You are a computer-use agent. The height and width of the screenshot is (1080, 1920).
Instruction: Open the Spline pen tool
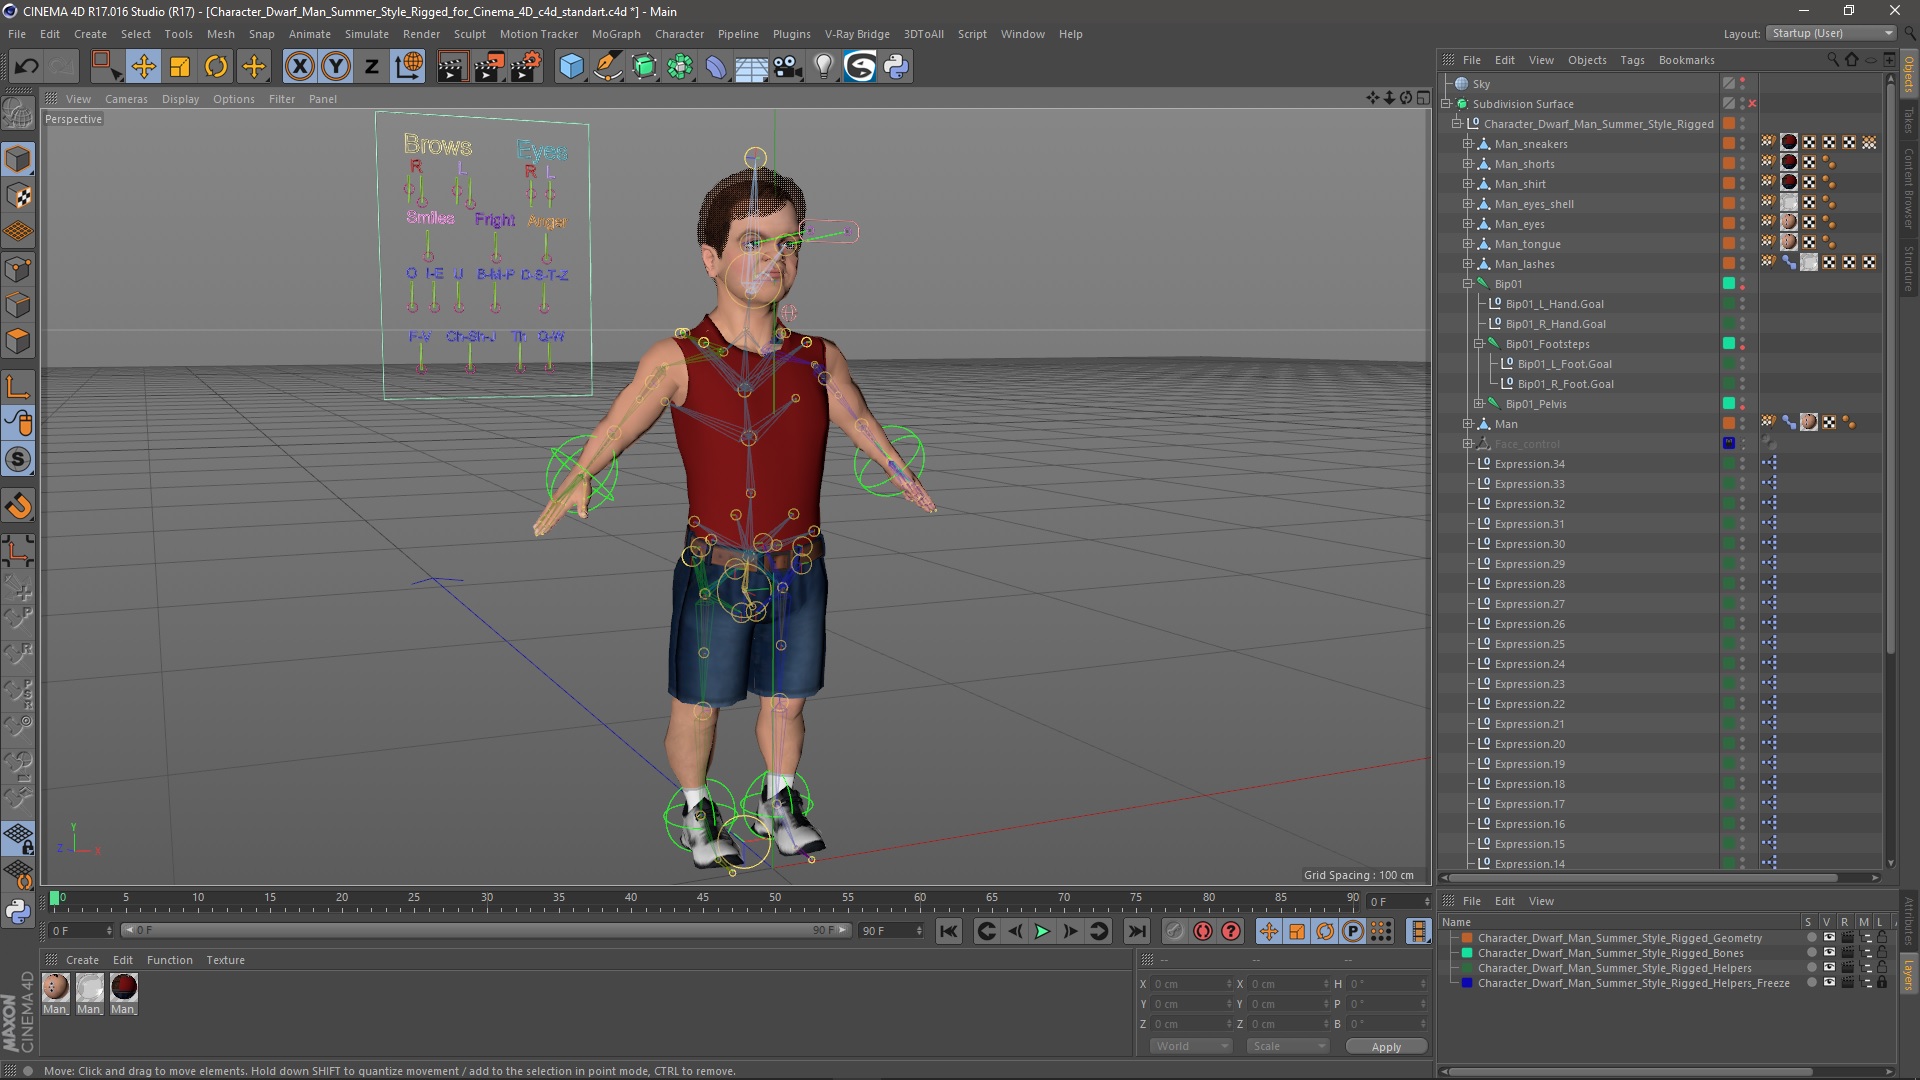608,67
